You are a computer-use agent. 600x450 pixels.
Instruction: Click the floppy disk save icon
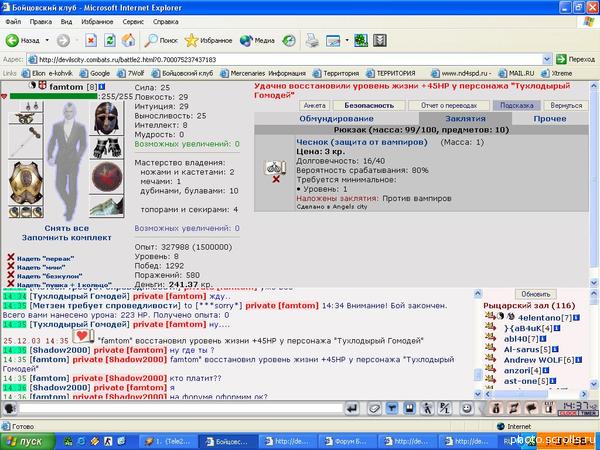pos(409,409)
